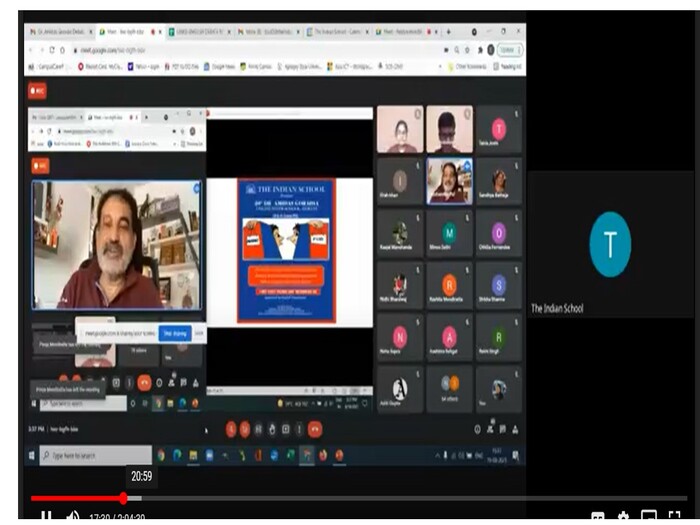Image resolution: width=700 pixels, height=525 pixels.
Task: Open Firefox icon in the taskbar
Action: 323,455
